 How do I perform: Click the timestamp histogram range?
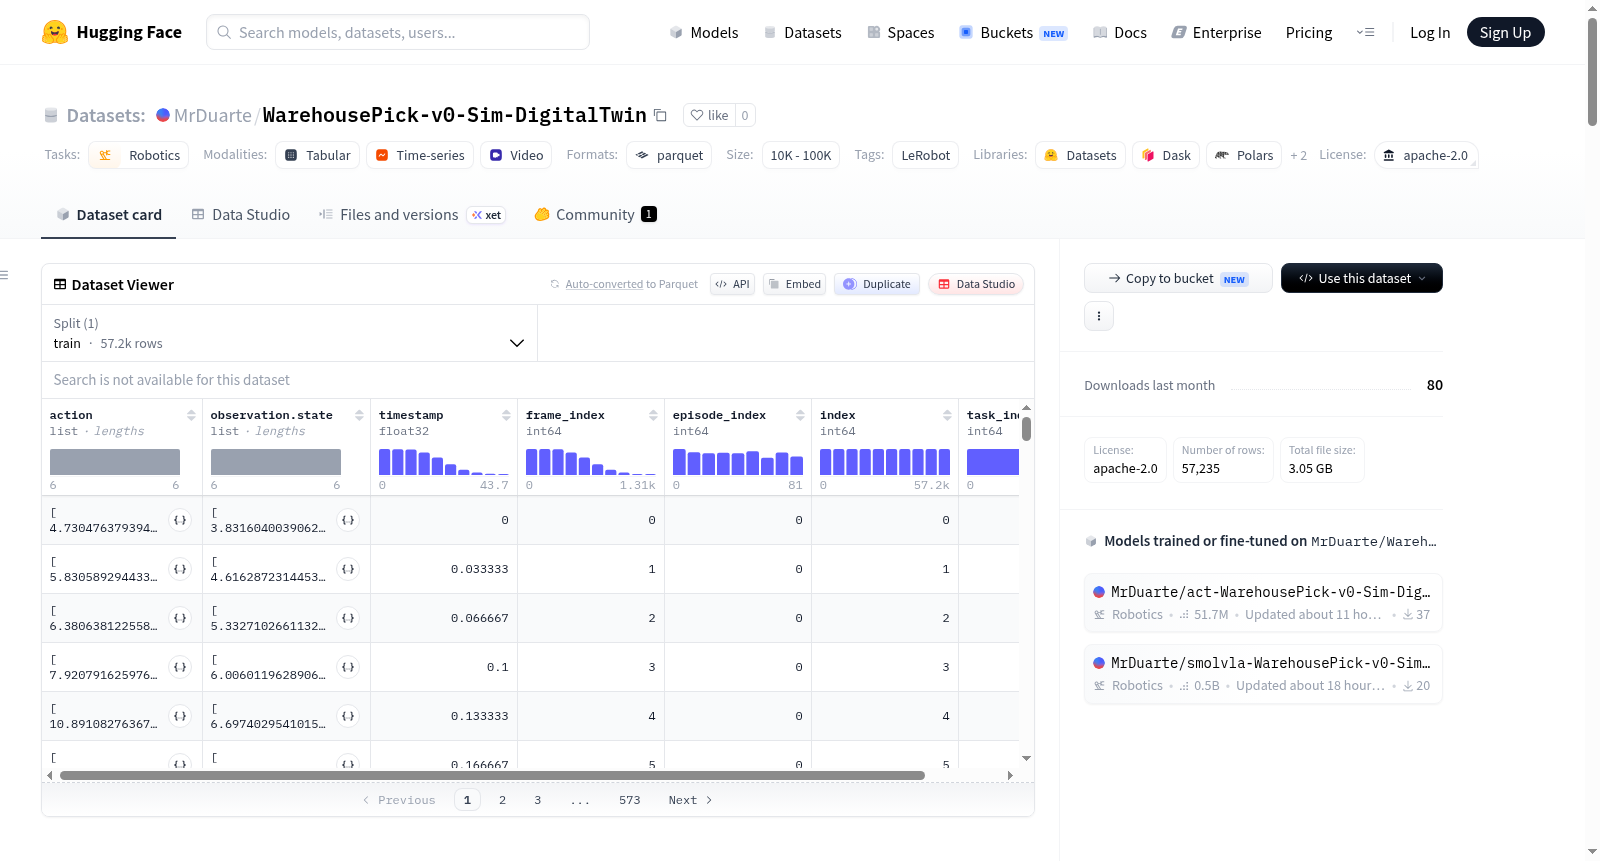[444, 462]
